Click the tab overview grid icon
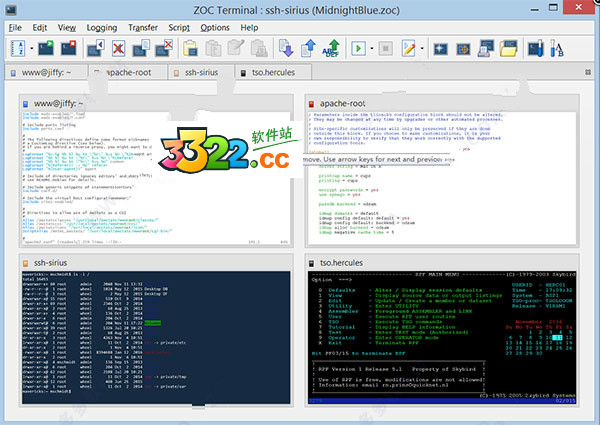Viewport: 600px width, 425px height. tap(588, 72)
